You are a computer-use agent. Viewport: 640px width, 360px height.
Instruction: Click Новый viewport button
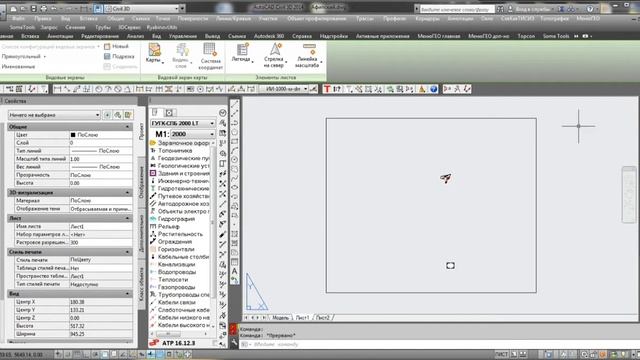click(116, 47)
